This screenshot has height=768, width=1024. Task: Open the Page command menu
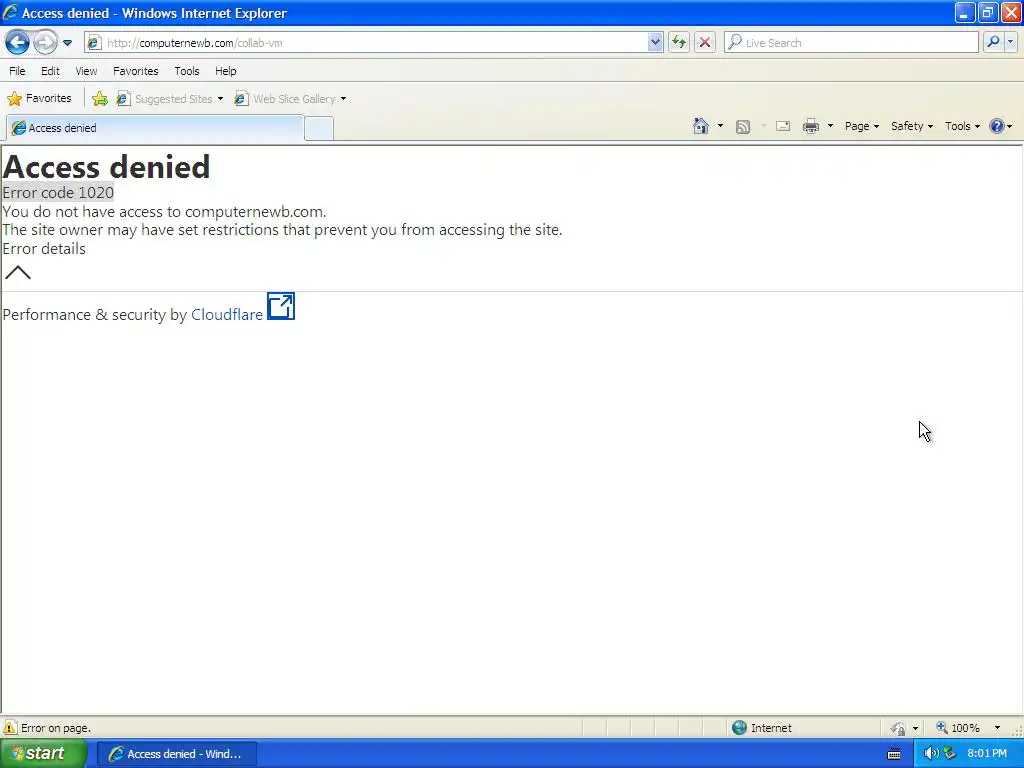coord(861,126)
